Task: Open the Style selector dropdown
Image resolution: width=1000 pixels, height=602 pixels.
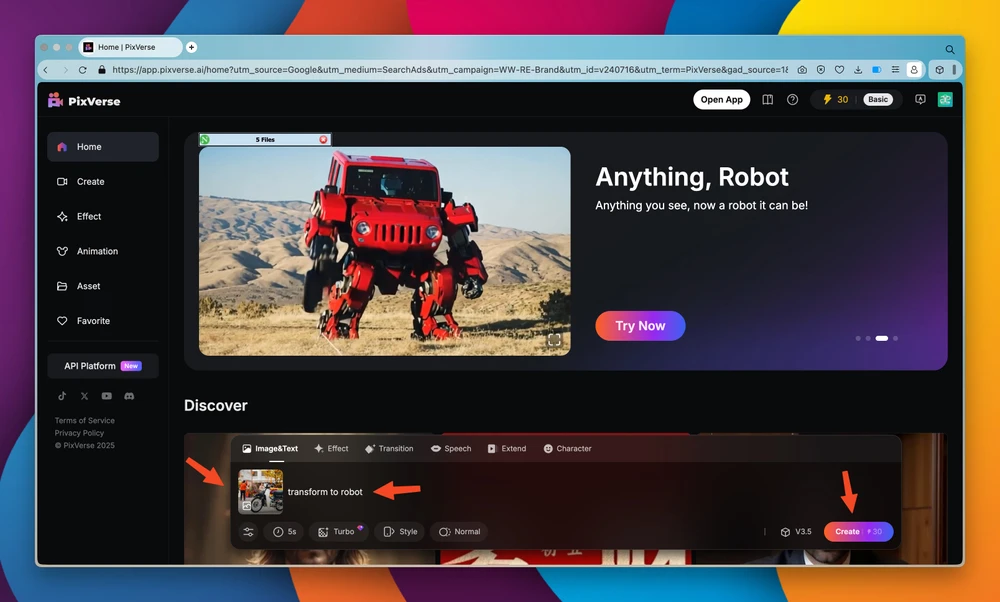Action: (400, 532)
